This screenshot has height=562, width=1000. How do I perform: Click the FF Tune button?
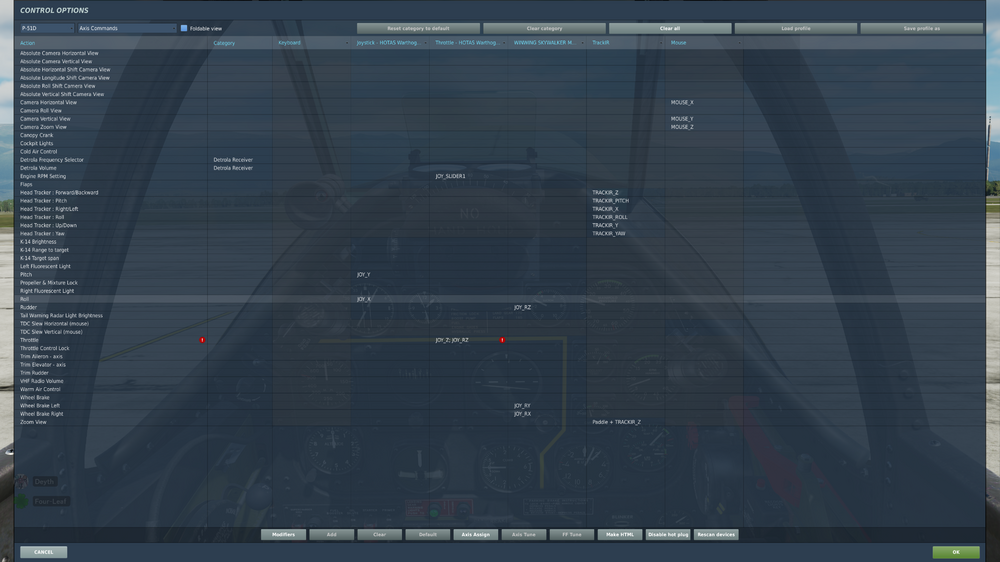click(572, 535)
